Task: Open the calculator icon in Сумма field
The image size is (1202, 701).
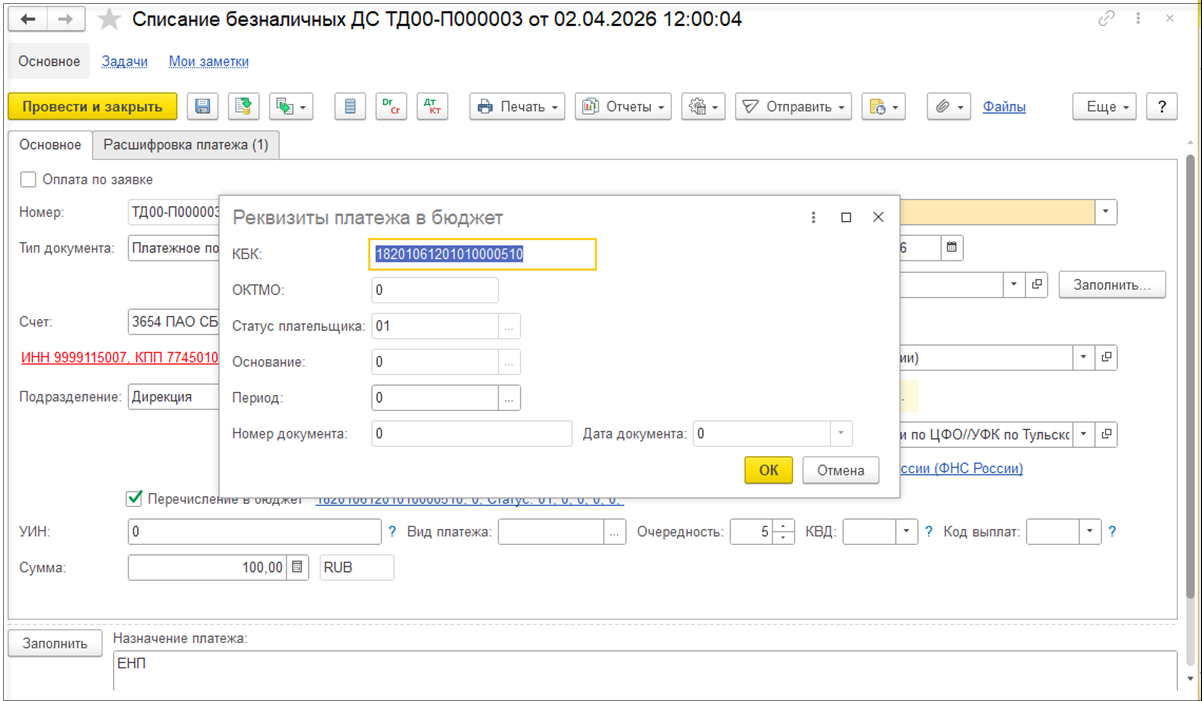Action: [297, 568]
